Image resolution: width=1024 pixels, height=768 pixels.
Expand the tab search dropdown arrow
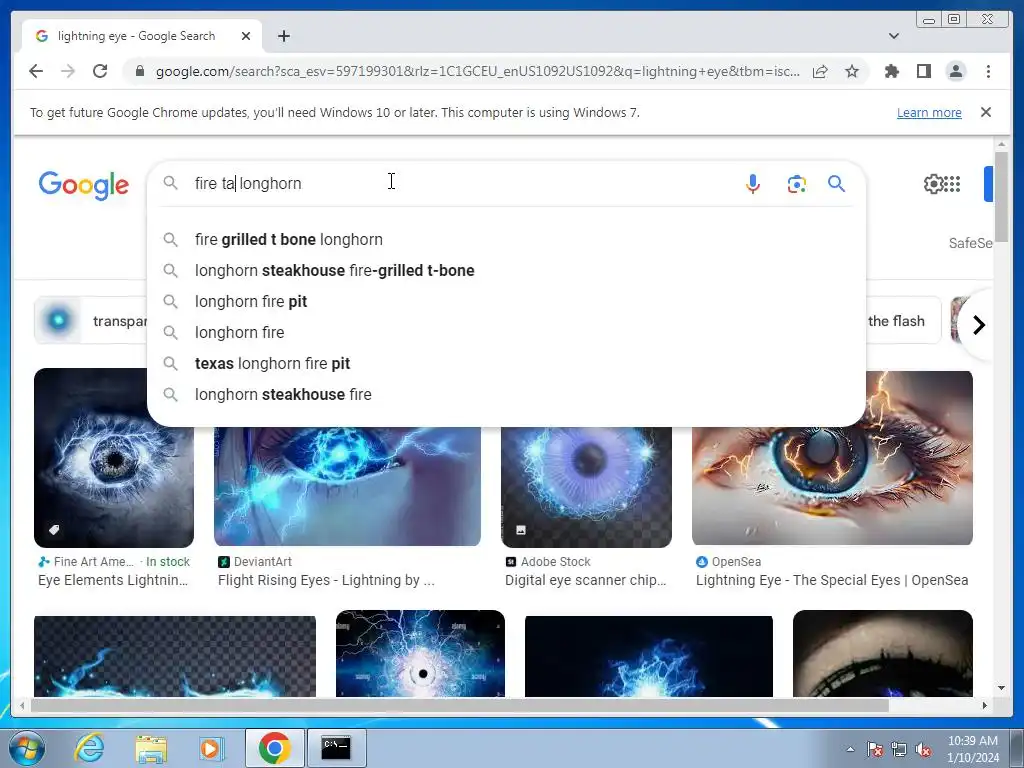(x=893, y=36)
